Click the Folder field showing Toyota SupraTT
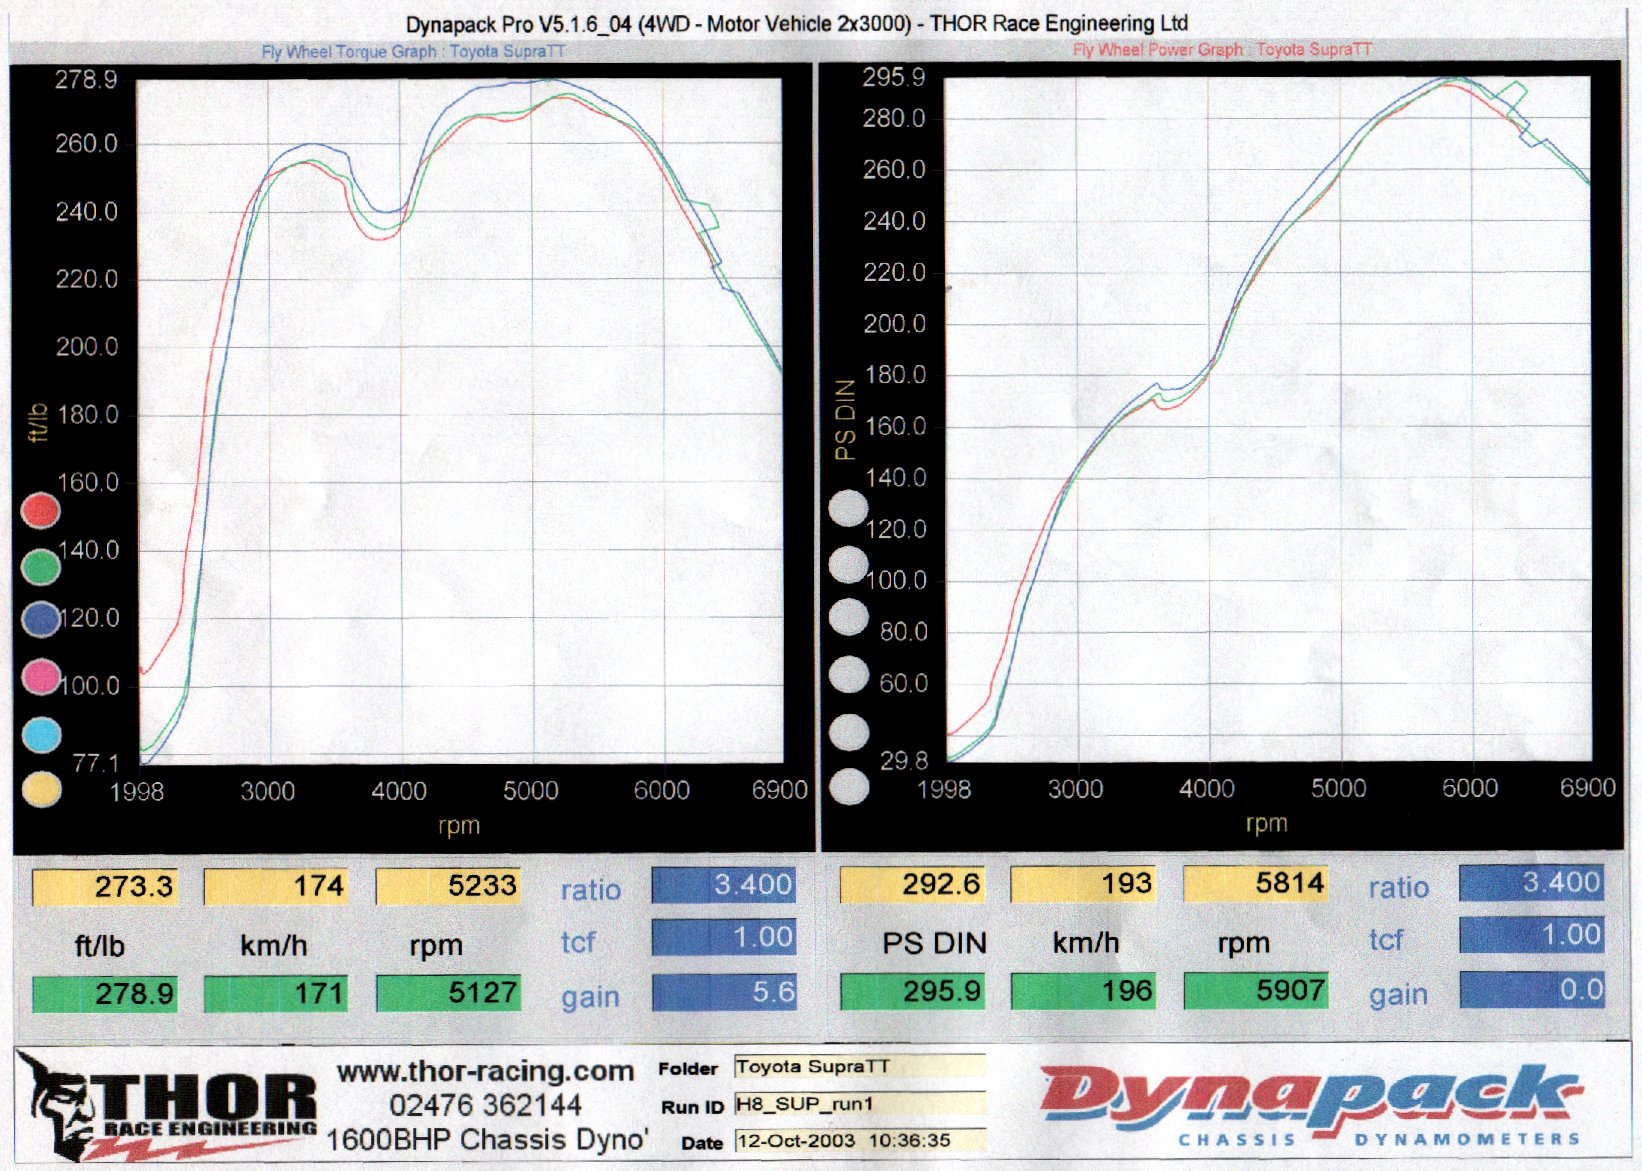The height and width of the screenshot is (1171, 1642). click(x=860, y=1067)
